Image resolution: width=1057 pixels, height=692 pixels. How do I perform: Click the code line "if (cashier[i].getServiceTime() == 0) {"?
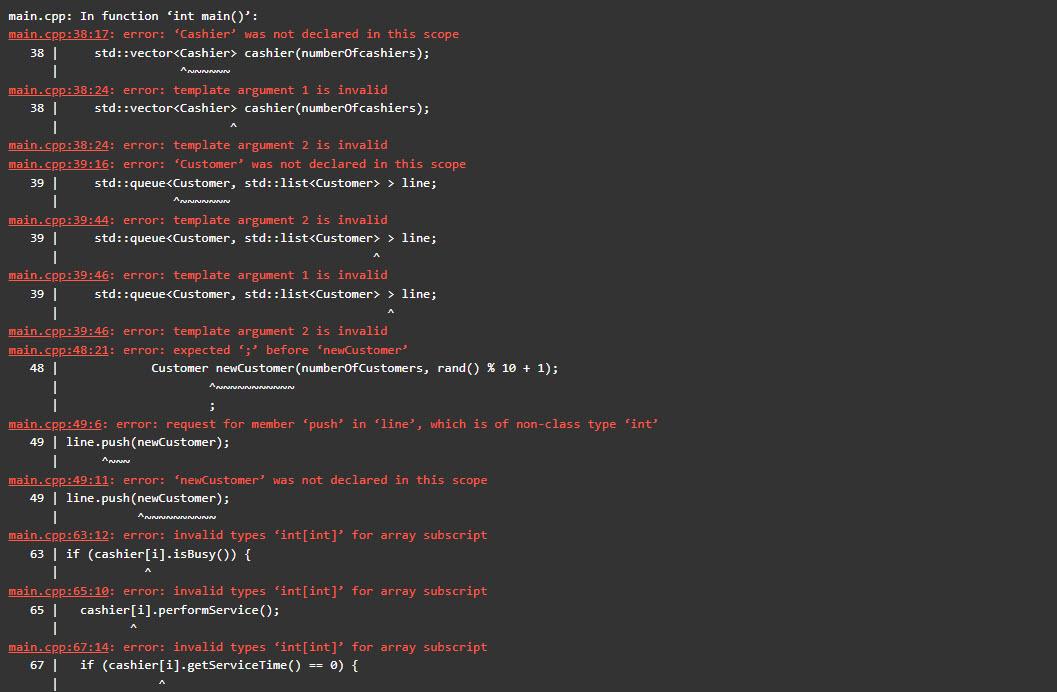[219, 666]
